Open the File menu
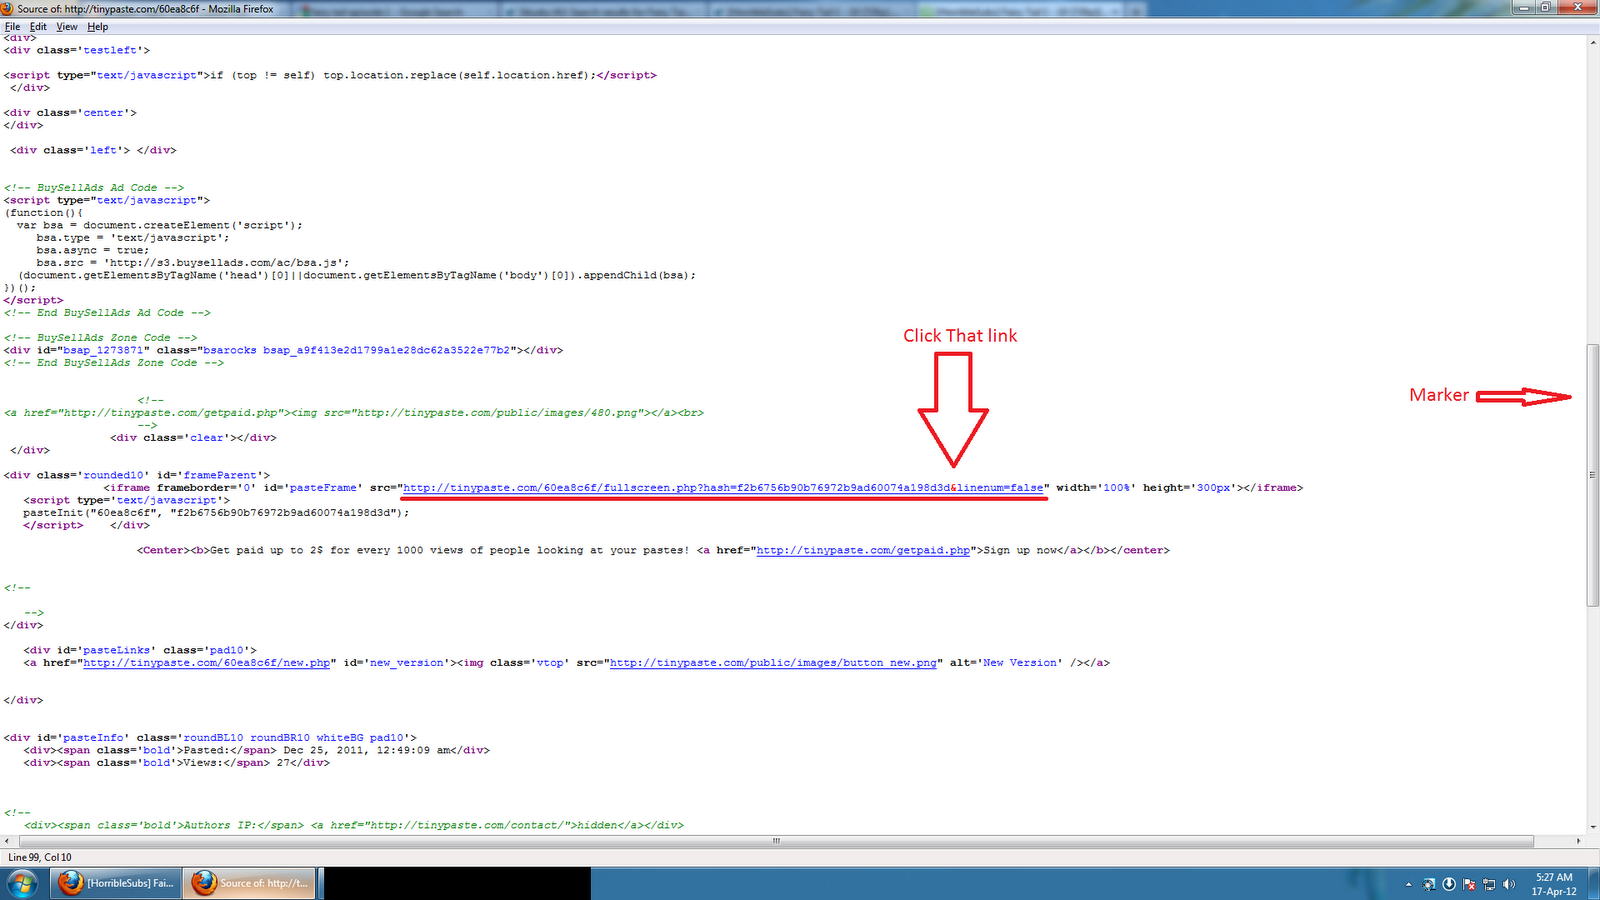Screen dimensions: 1600x900 coord(12,27)
